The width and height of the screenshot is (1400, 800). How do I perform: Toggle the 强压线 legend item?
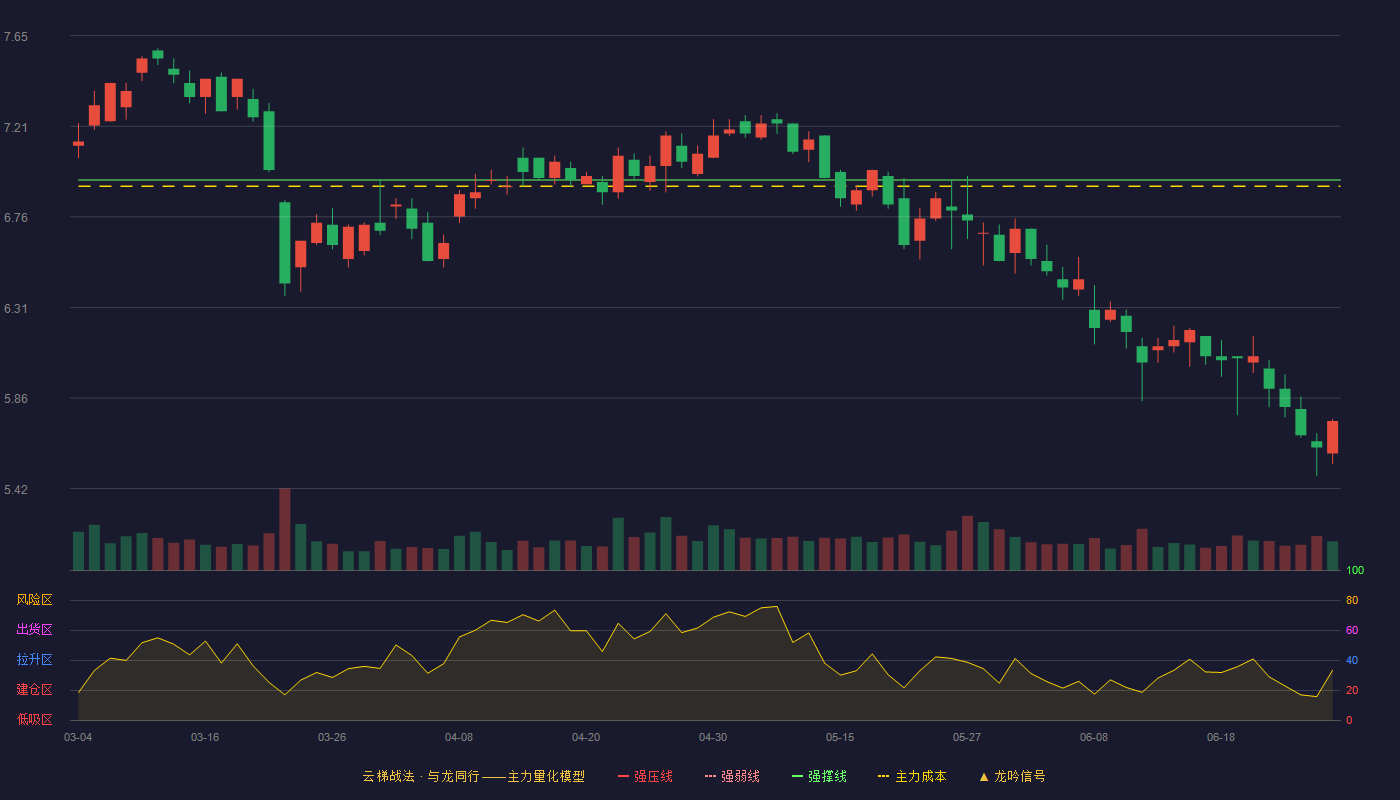[x=645, y=776]
